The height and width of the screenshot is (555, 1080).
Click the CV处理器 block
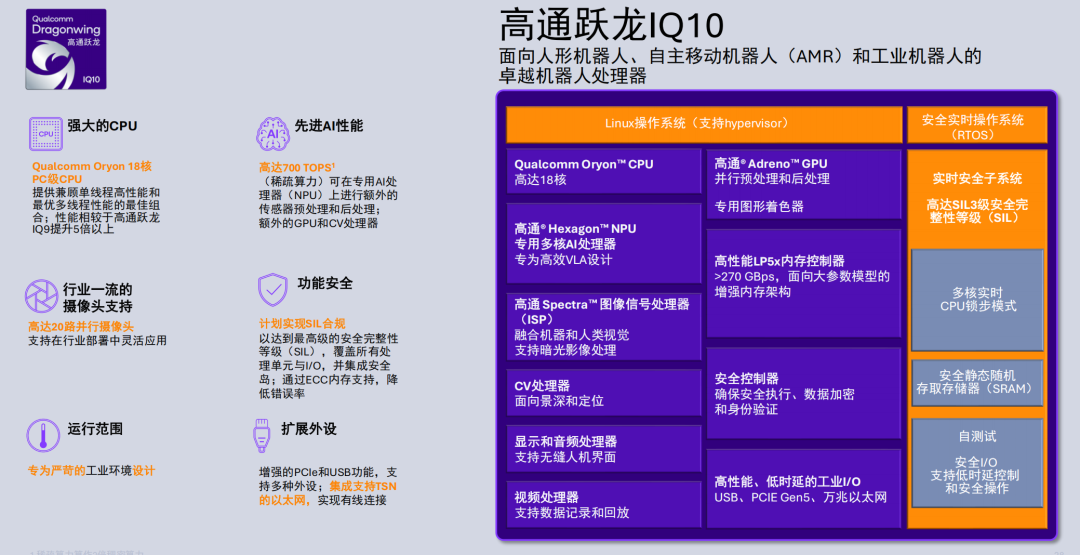(x=603, y=392)
